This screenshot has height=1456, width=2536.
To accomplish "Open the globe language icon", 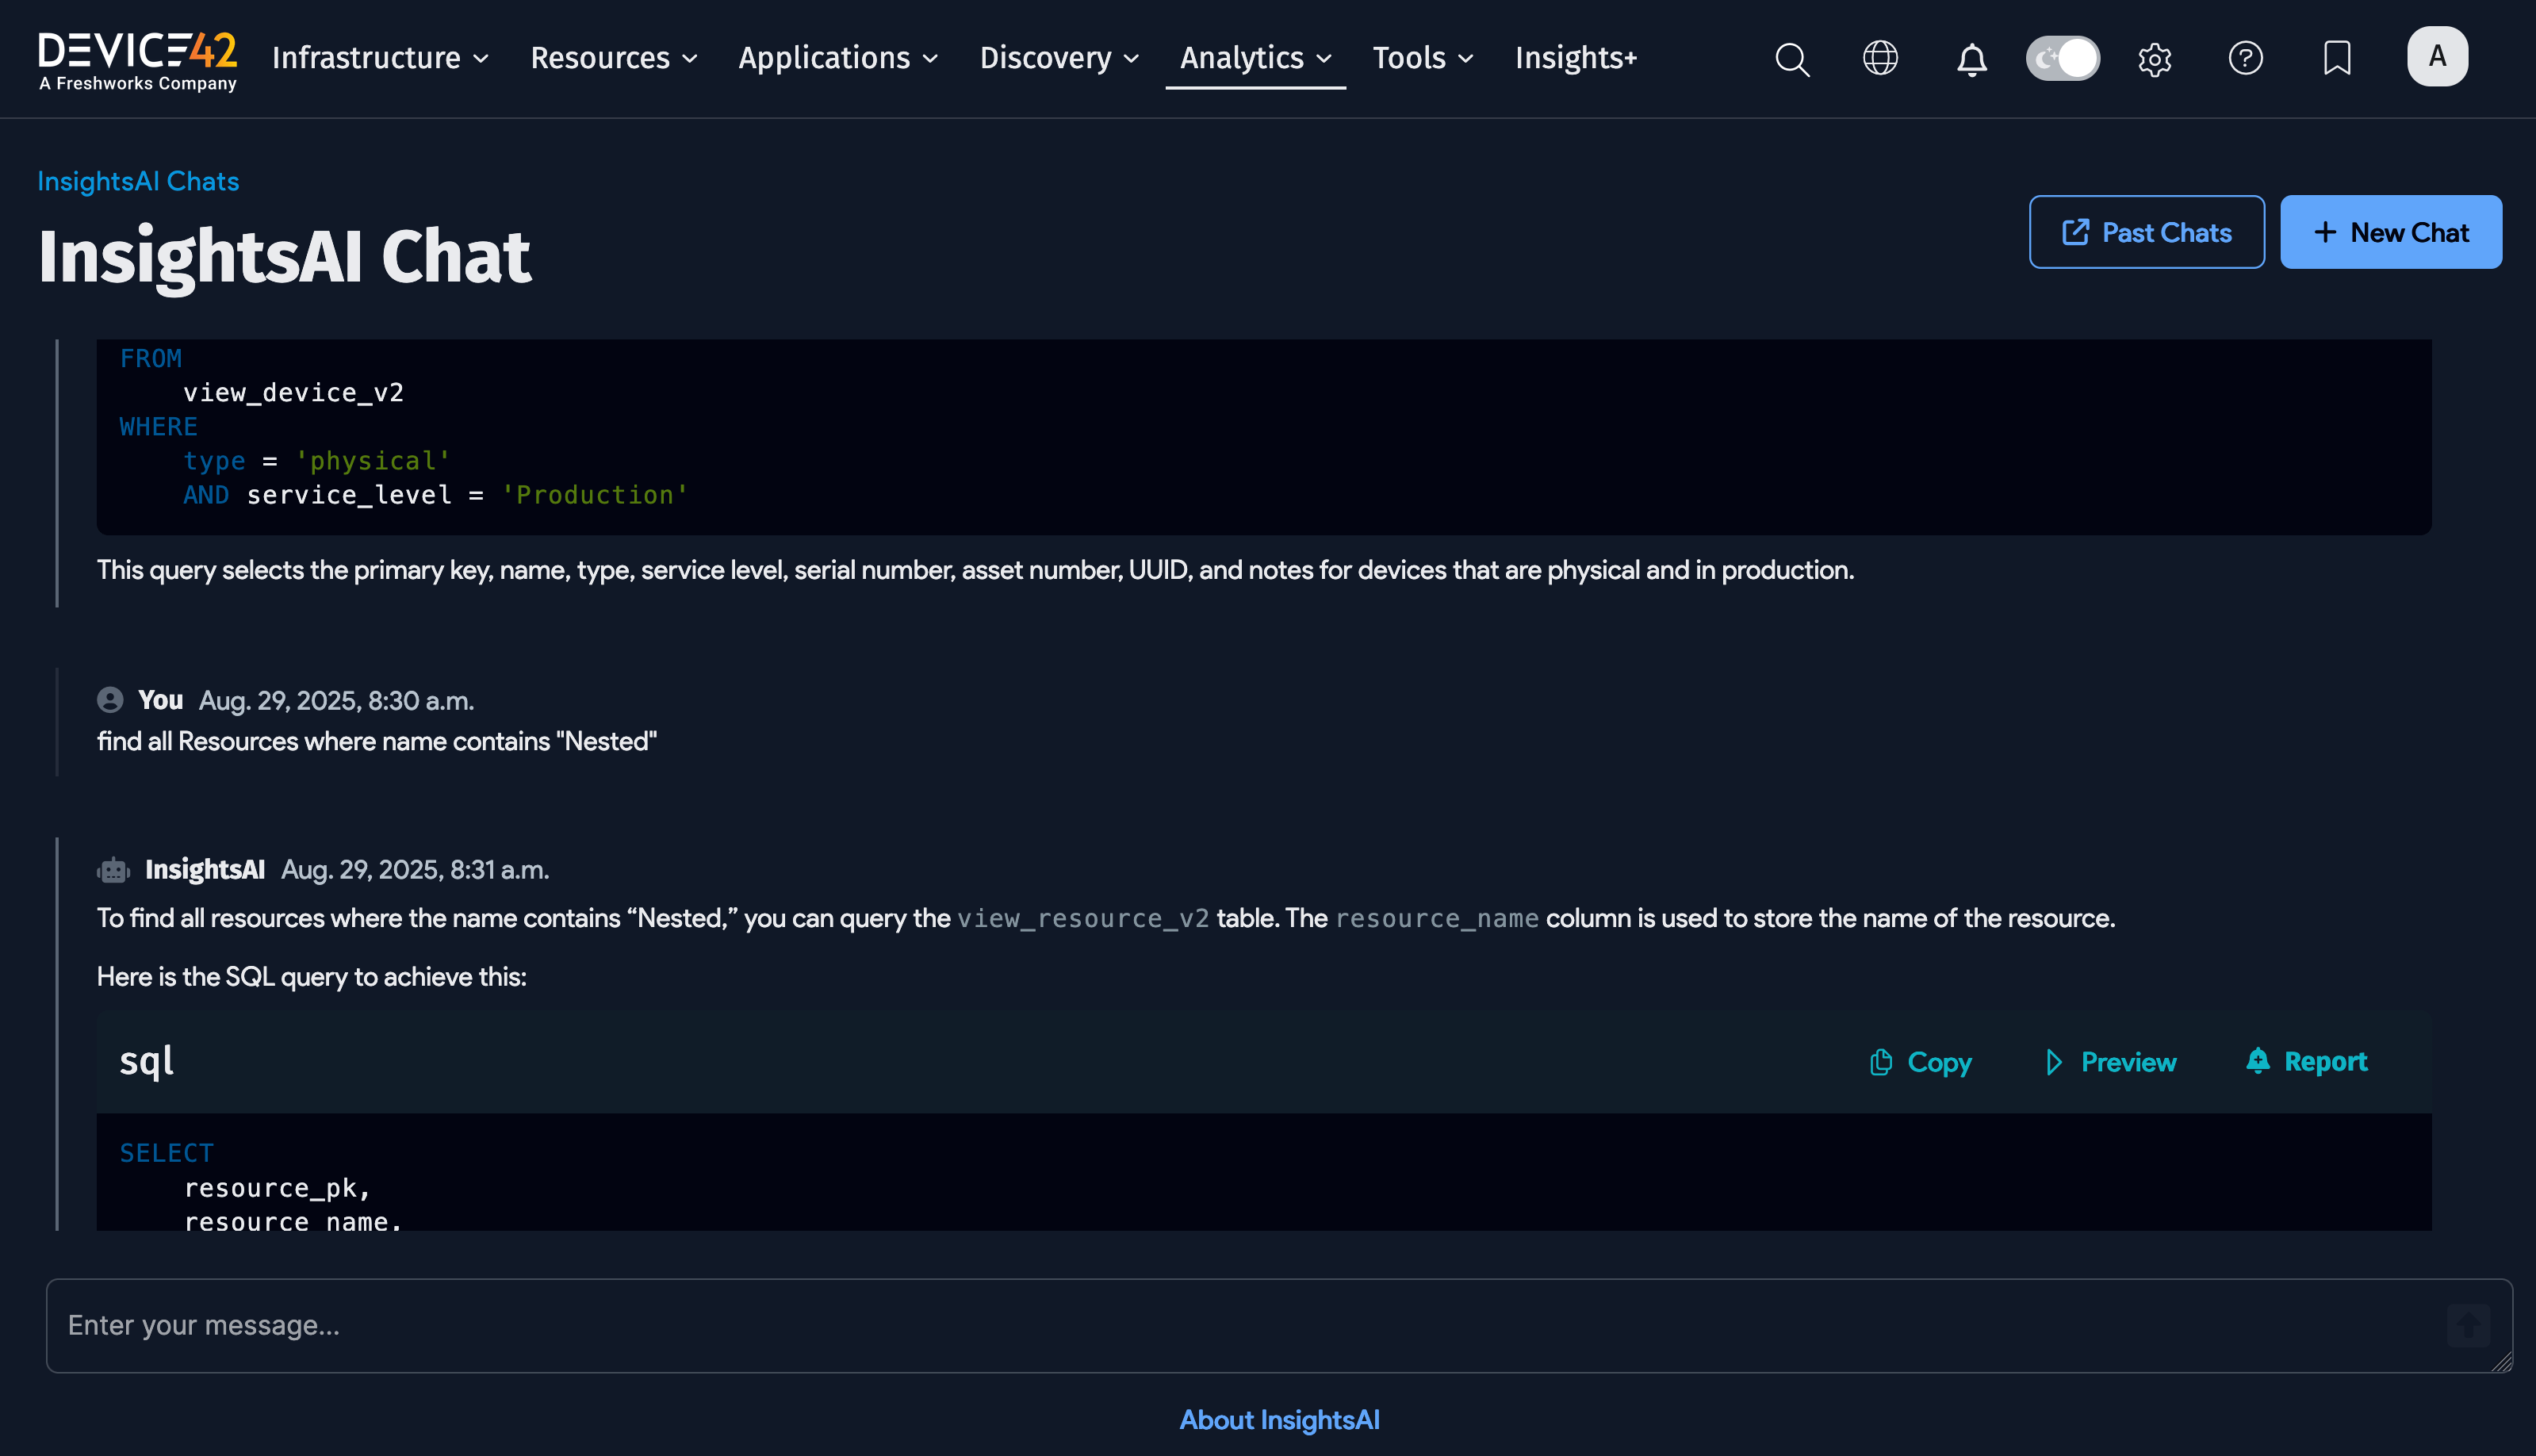I will pos(1880,58).
